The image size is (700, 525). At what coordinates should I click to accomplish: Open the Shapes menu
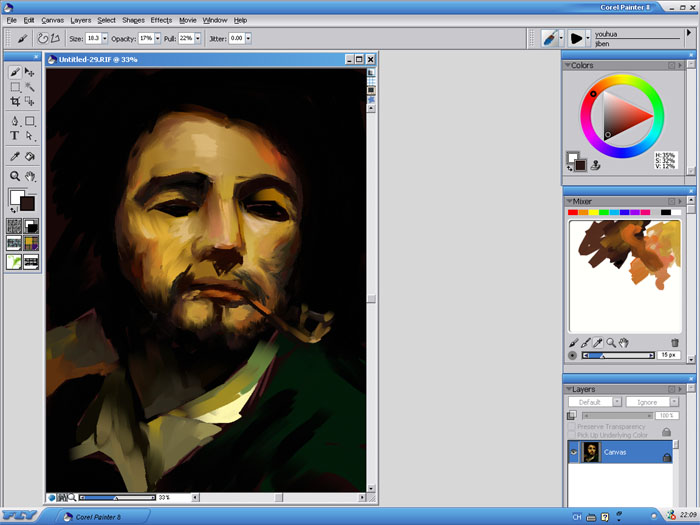point(133,20)
